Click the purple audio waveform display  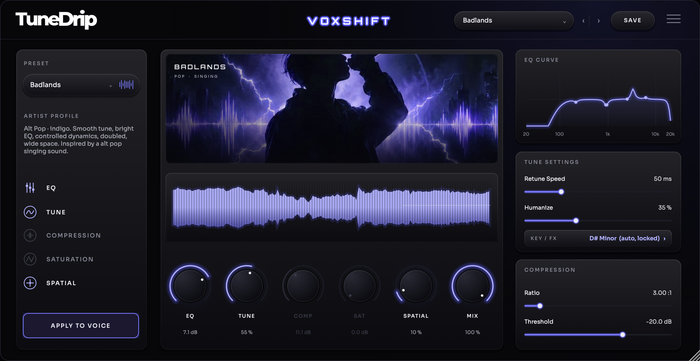click(x=332, y=207)
